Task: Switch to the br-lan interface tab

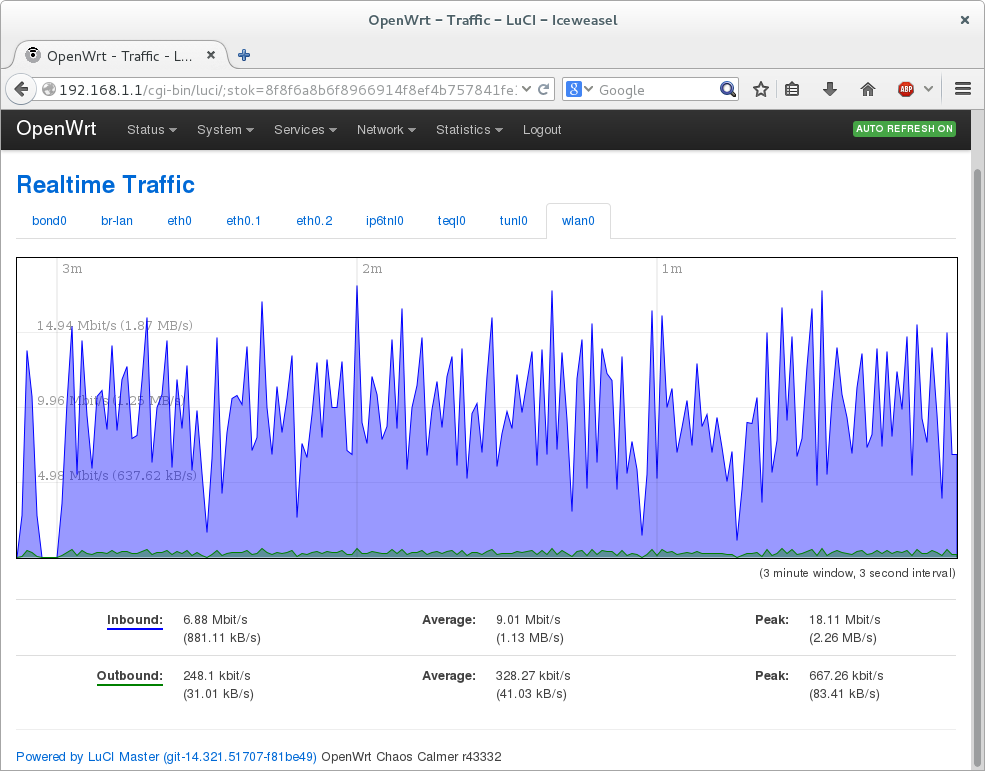Action: (117, 221)
